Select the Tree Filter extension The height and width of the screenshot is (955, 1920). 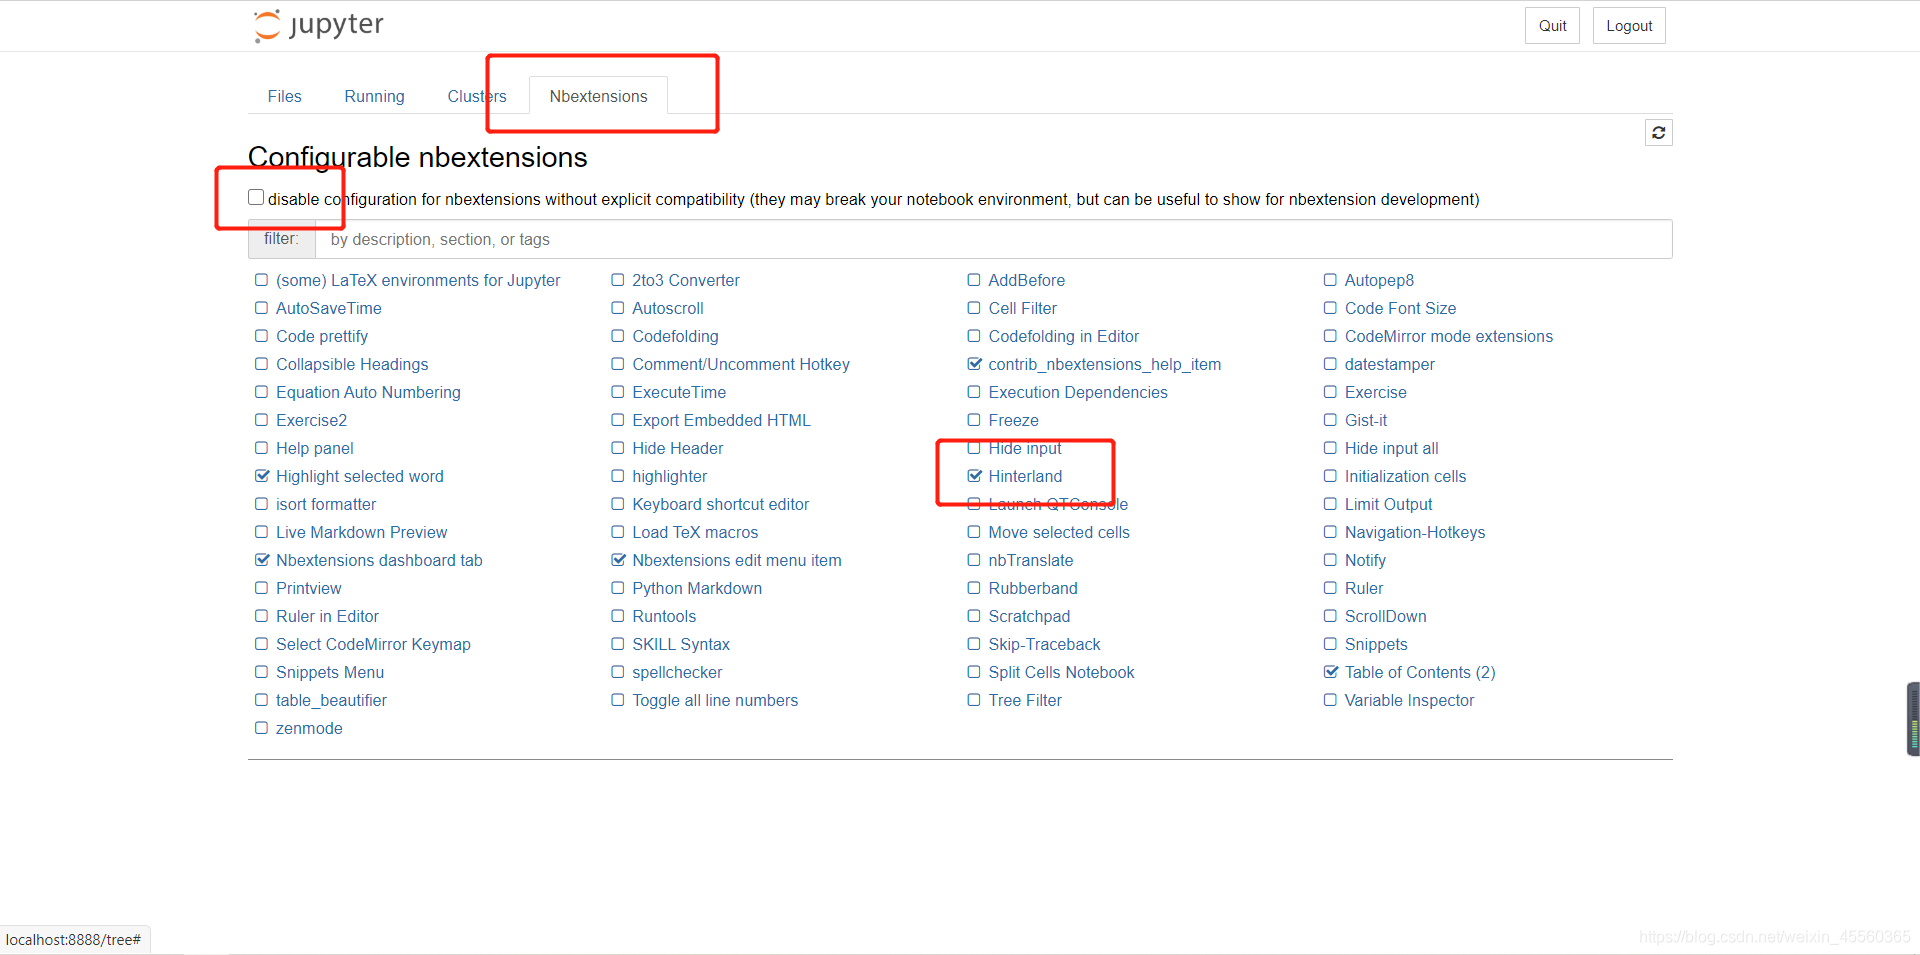point(1025,700)
